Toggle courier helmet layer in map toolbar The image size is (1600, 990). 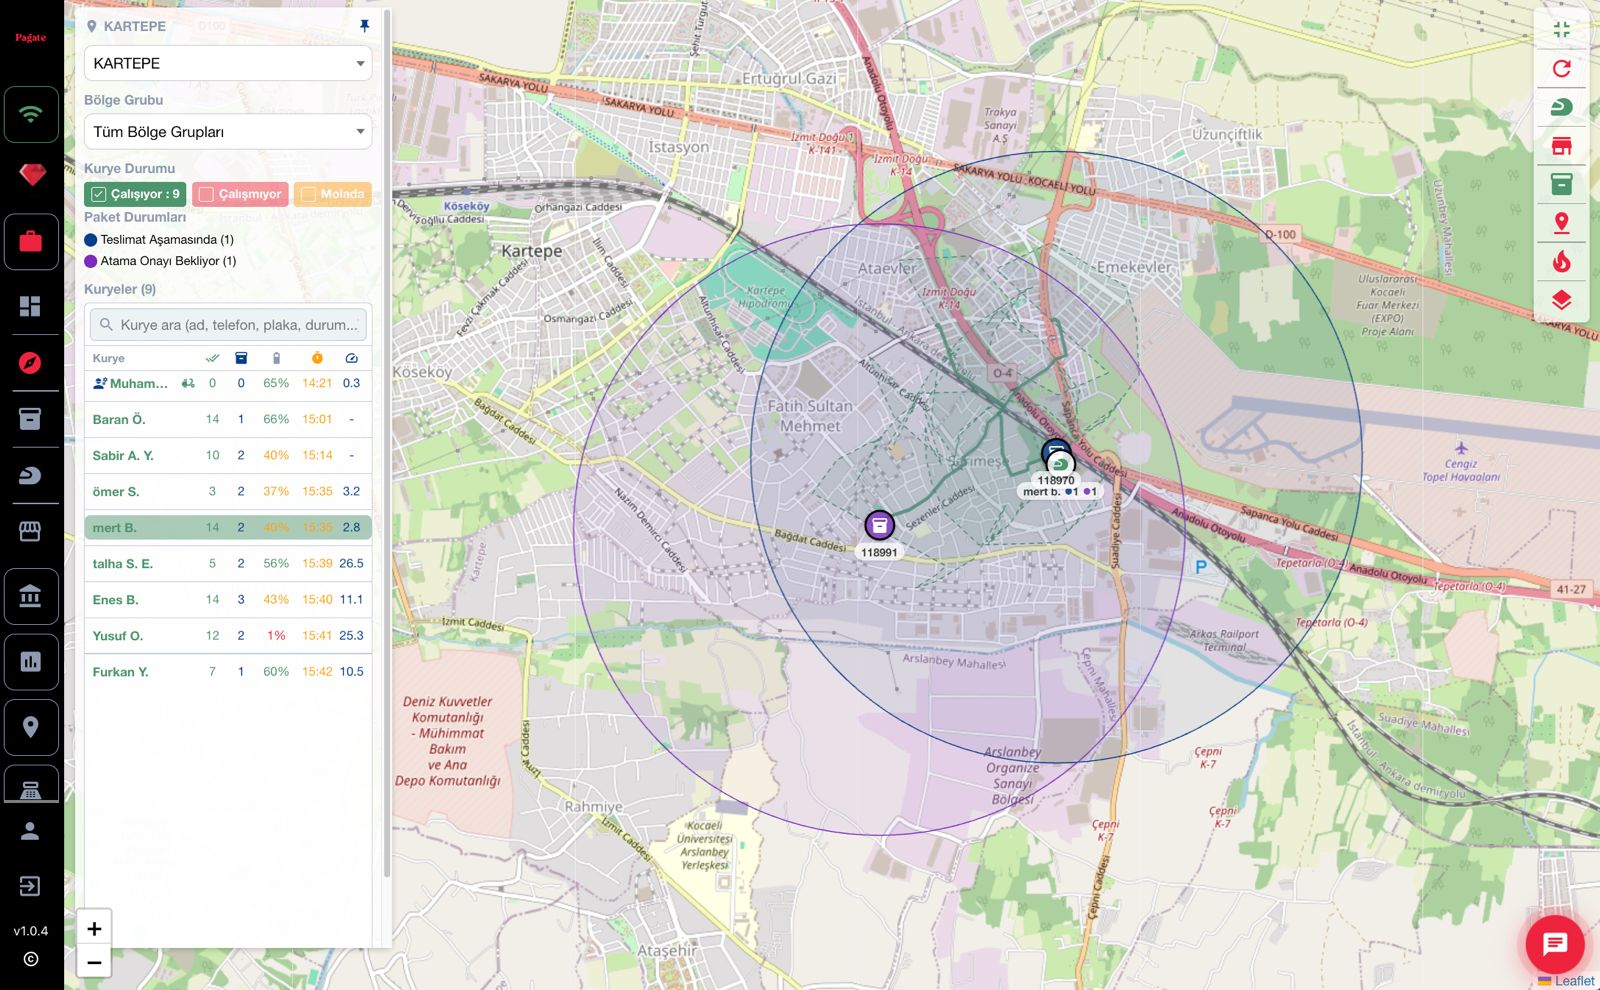pyautogui.click(x=1561, y=107)
